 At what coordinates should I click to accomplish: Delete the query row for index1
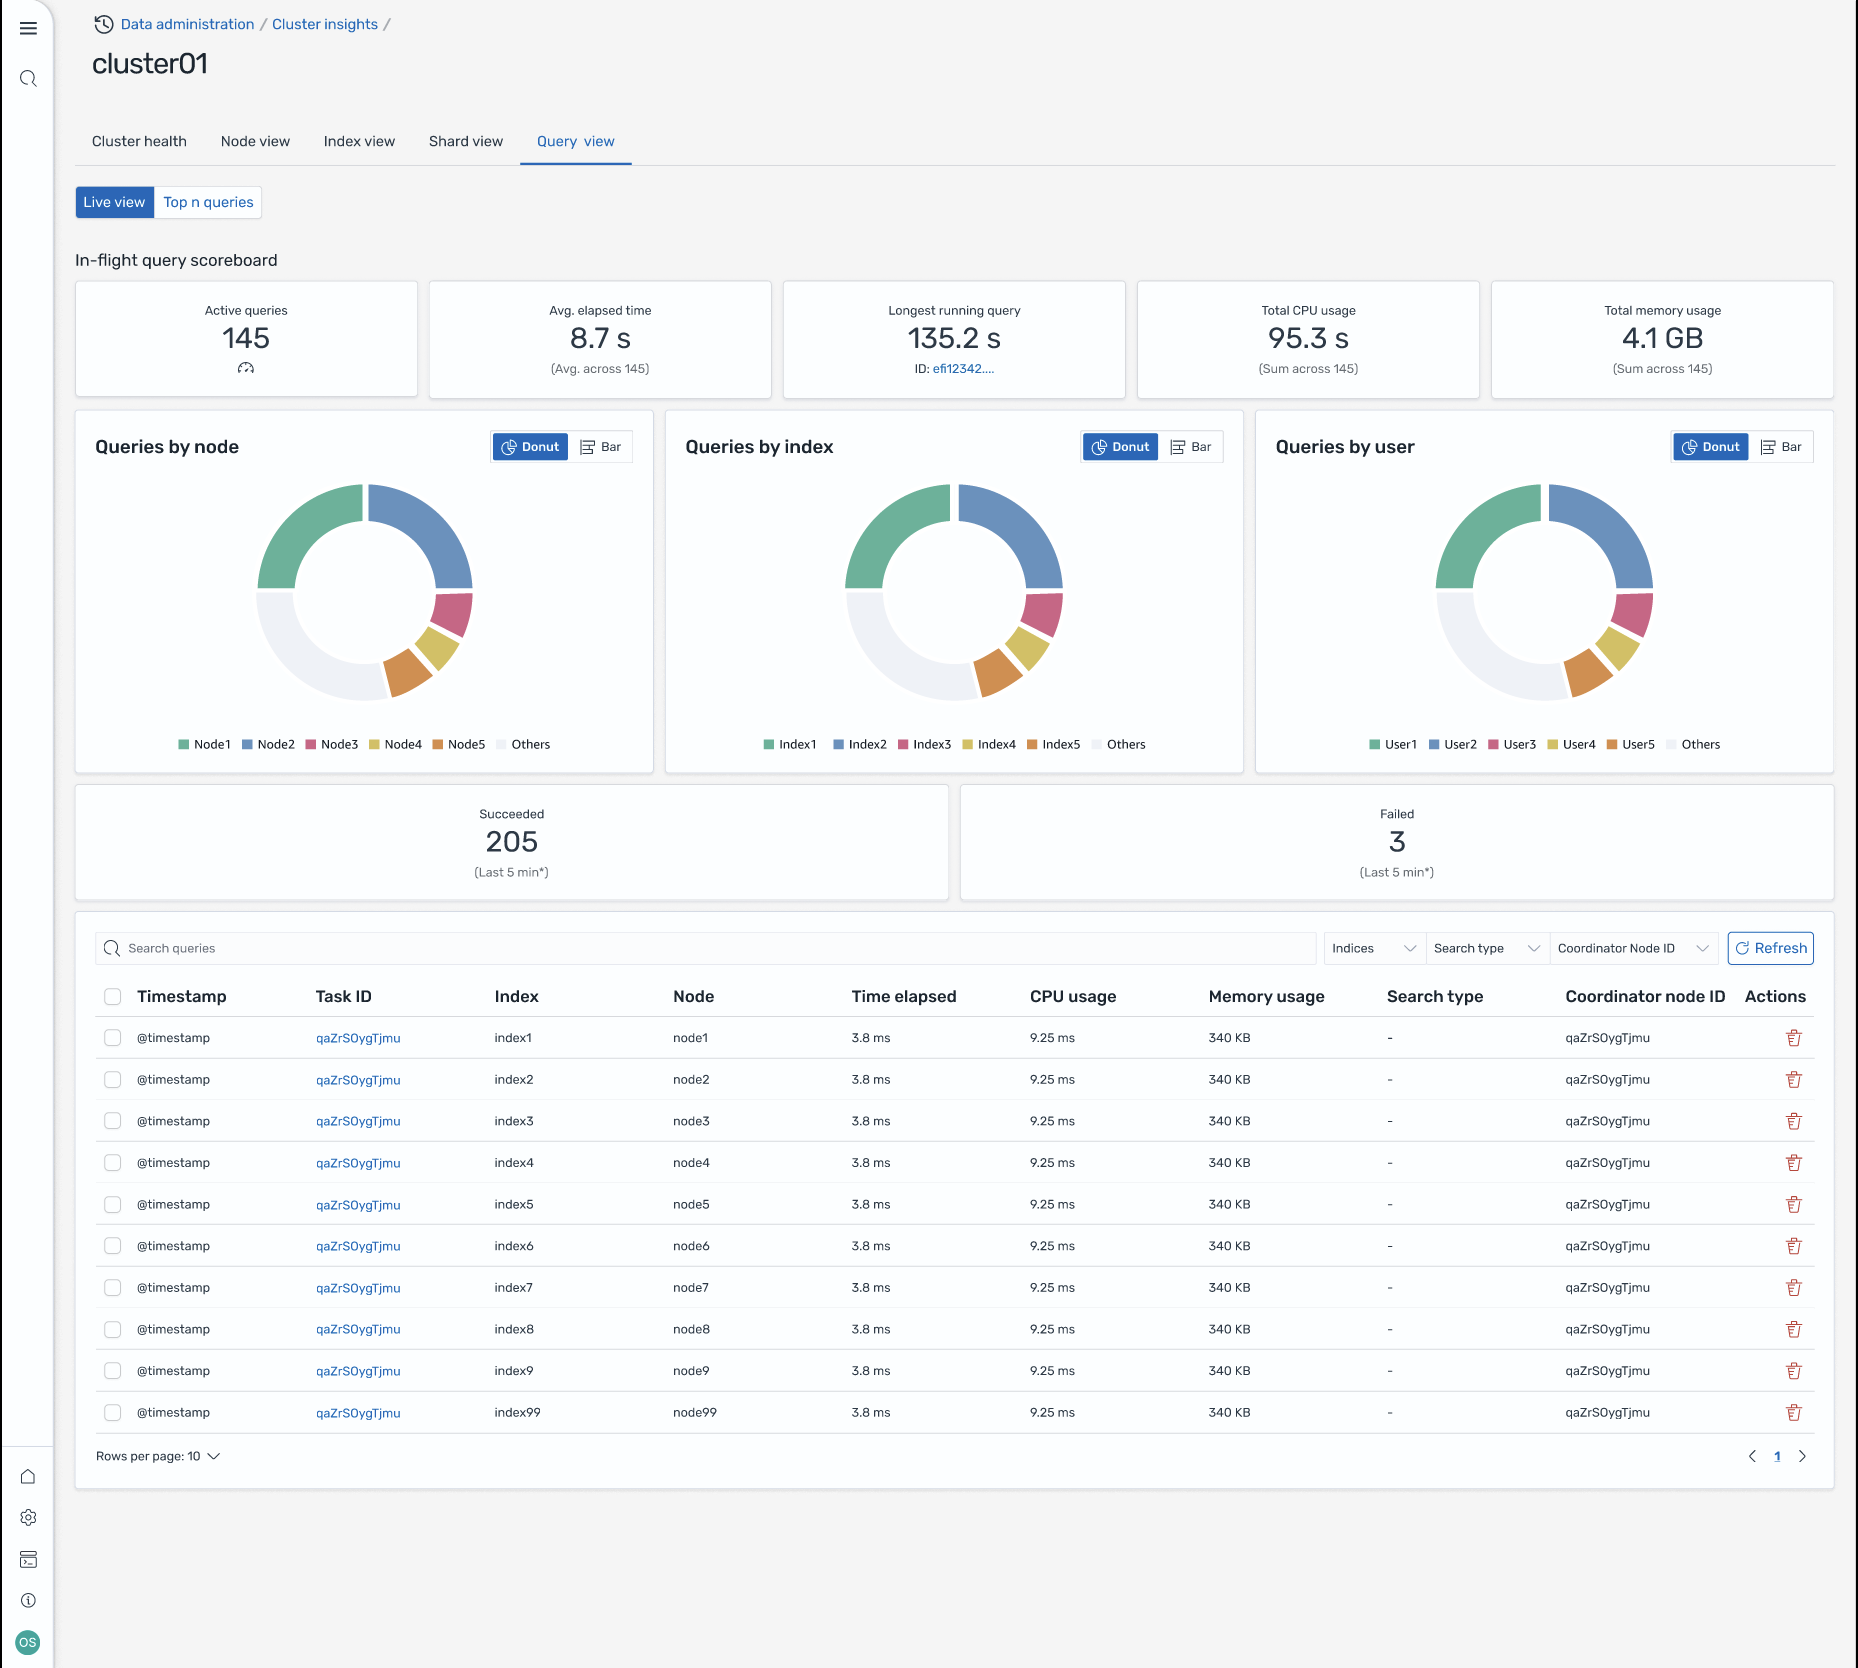(1793, 1038)
